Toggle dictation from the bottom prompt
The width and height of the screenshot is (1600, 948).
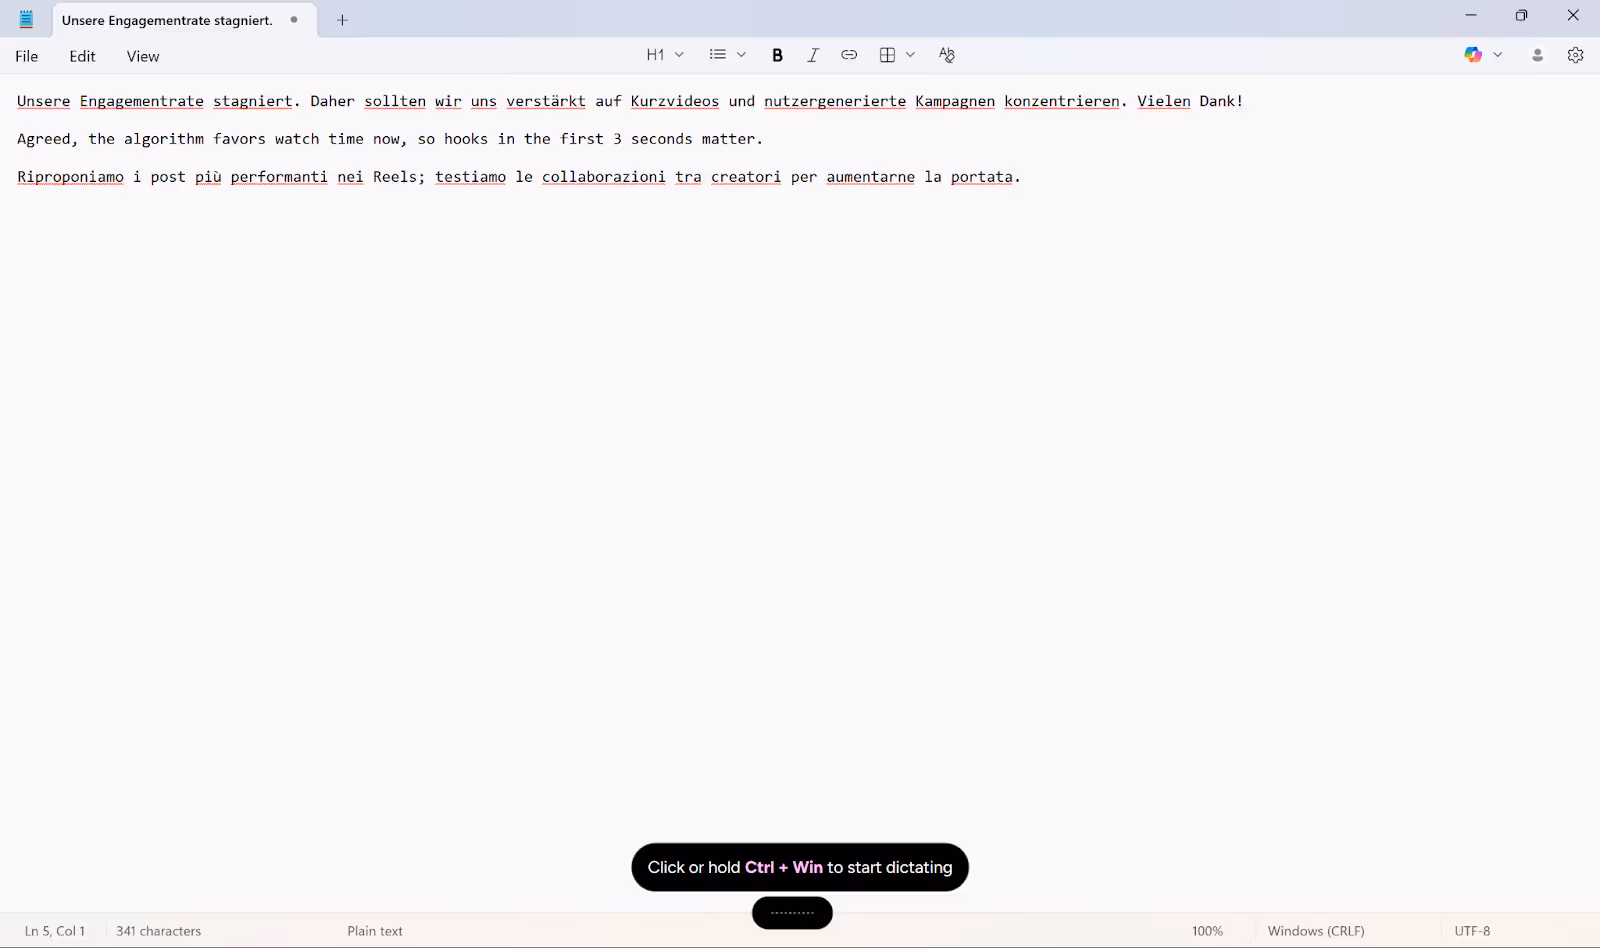(x=799, y=867)
